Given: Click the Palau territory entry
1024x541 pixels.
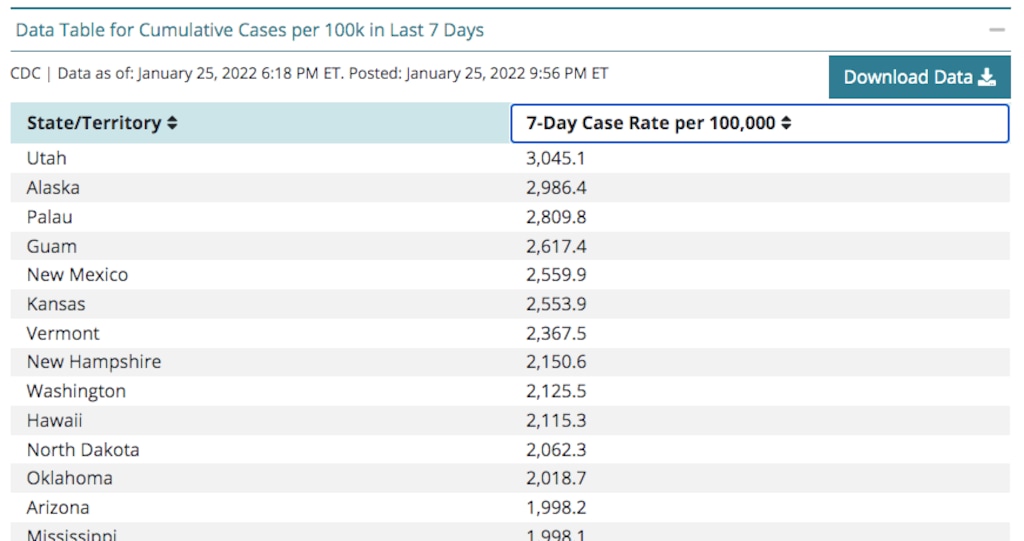Looking at the screenshot, I should point(50,217).
